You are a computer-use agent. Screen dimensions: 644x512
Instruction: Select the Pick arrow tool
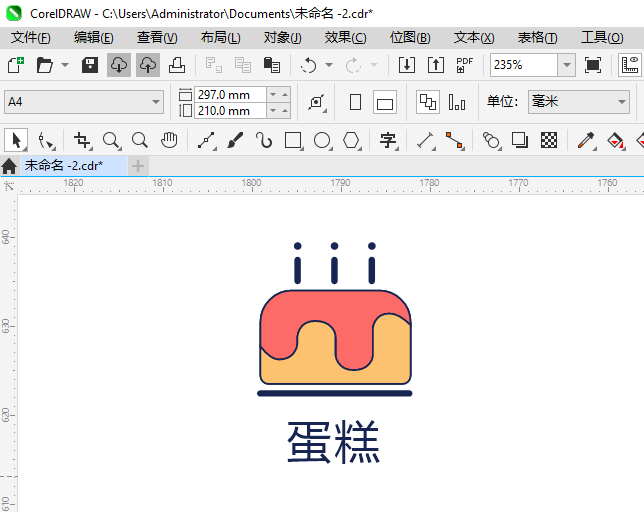coord(16,140)
